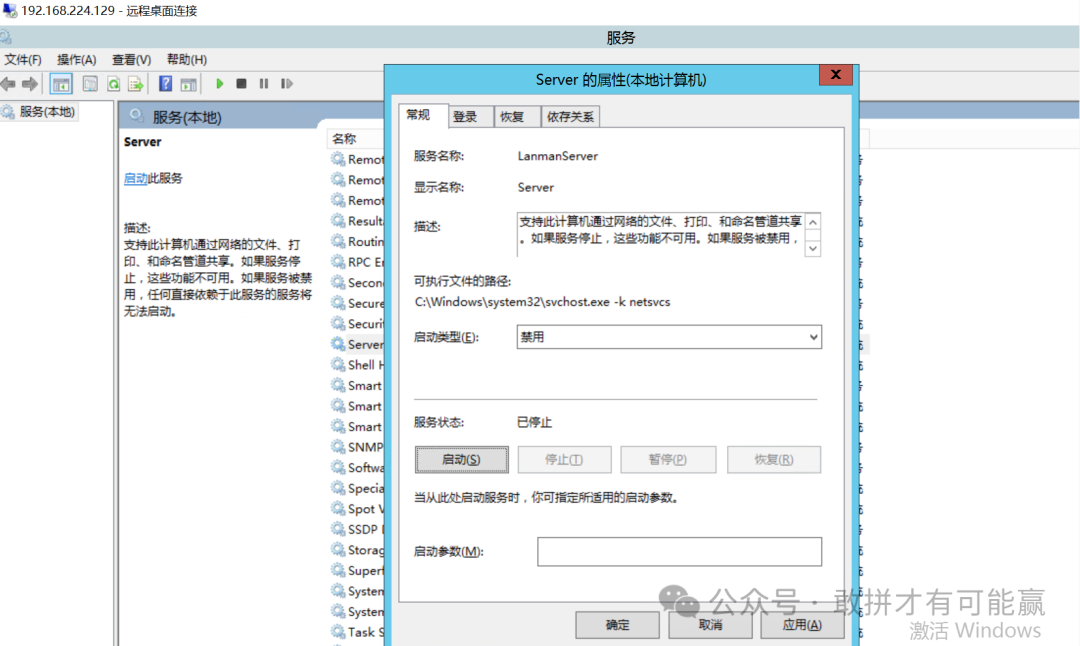Select the SNMP service row
Image resolution: width=1080 pixels, height=646 pixels.
coord(357,446)
